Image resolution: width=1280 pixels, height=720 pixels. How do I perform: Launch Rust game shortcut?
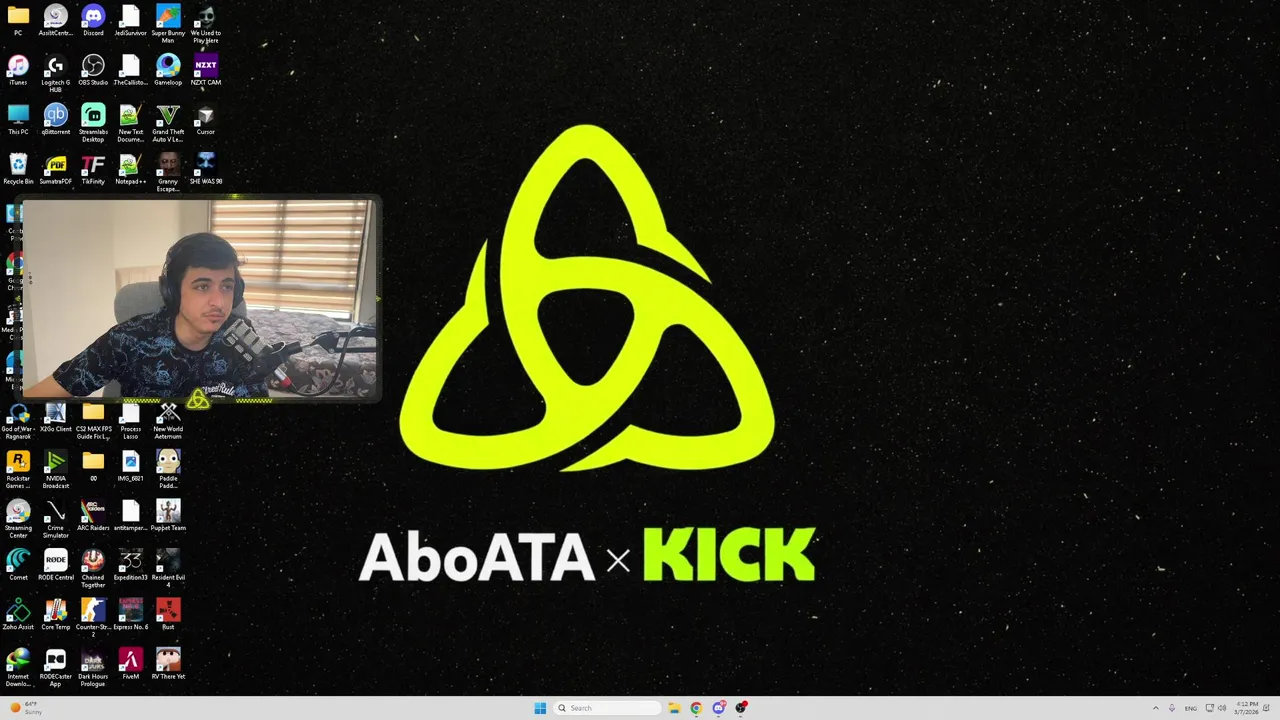[168, 614]
